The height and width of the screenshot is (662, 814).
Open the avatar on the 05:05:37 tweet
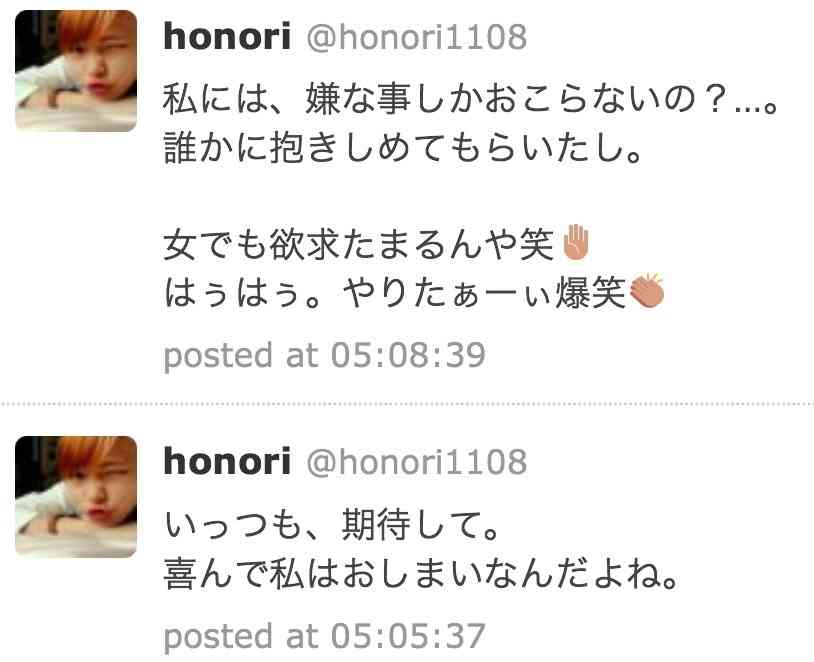point(76,496)
